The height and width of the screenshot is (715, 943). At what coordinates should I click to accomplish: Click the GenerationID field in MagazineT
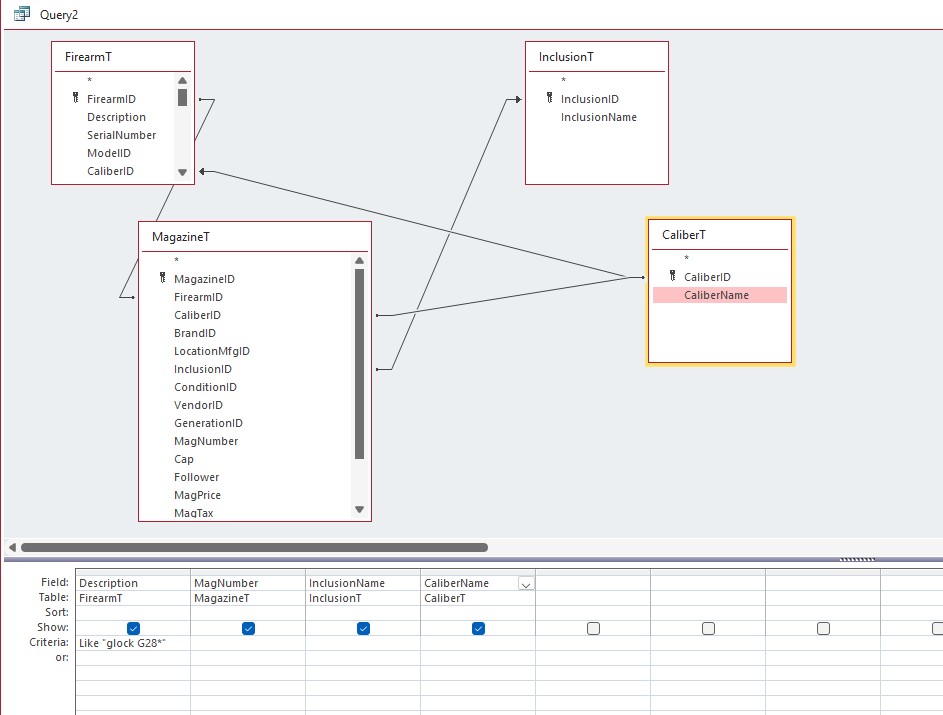[208, 423]
